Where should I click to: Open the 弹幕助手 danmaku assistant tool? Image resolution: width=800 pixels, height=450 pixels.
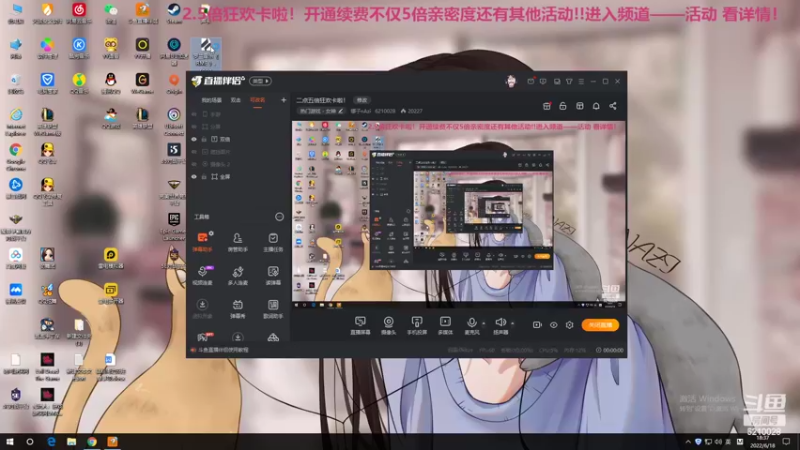pyautogui.click(x=203, y=242)
